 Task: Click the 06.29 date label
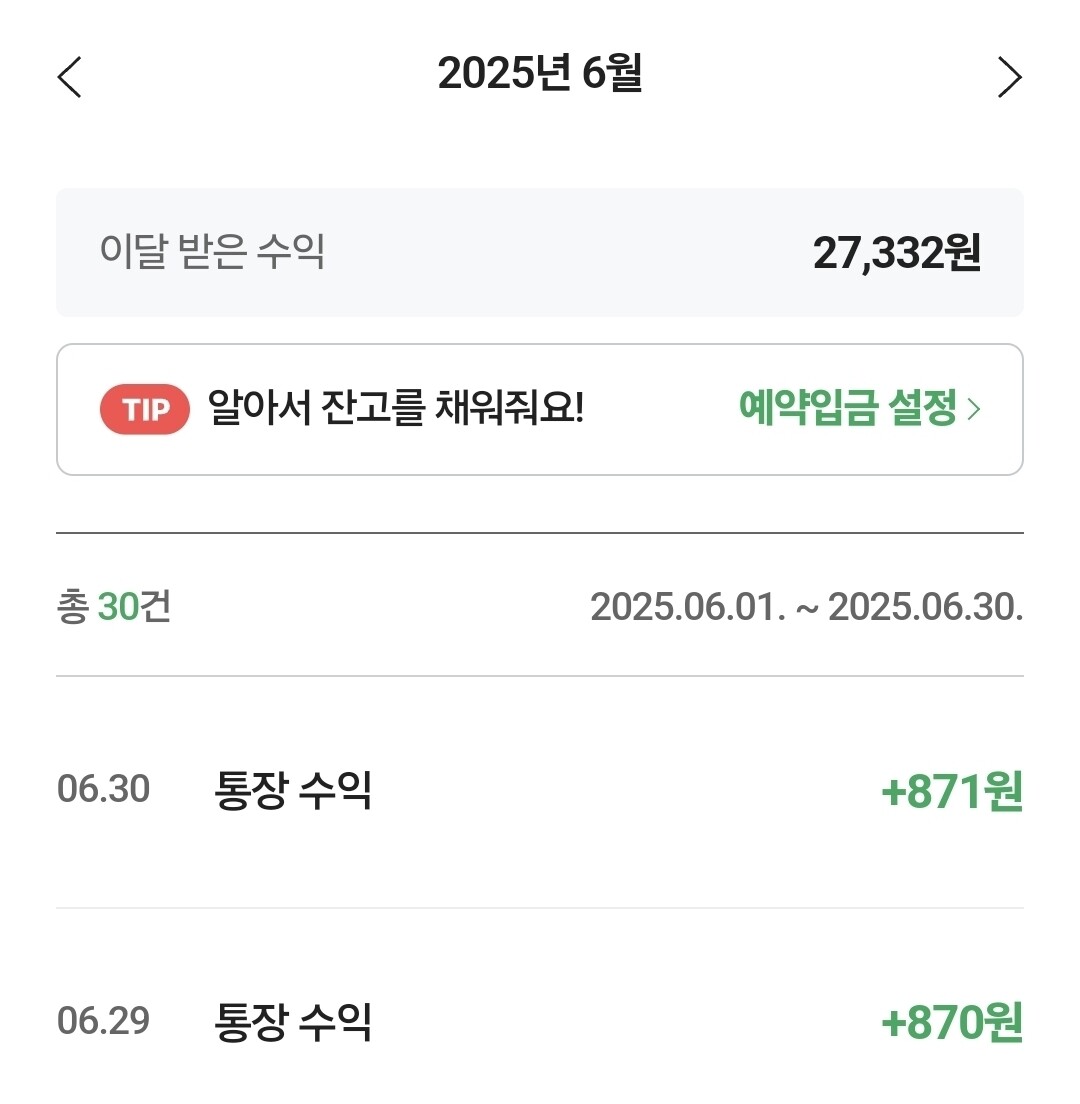[103, 1022]
